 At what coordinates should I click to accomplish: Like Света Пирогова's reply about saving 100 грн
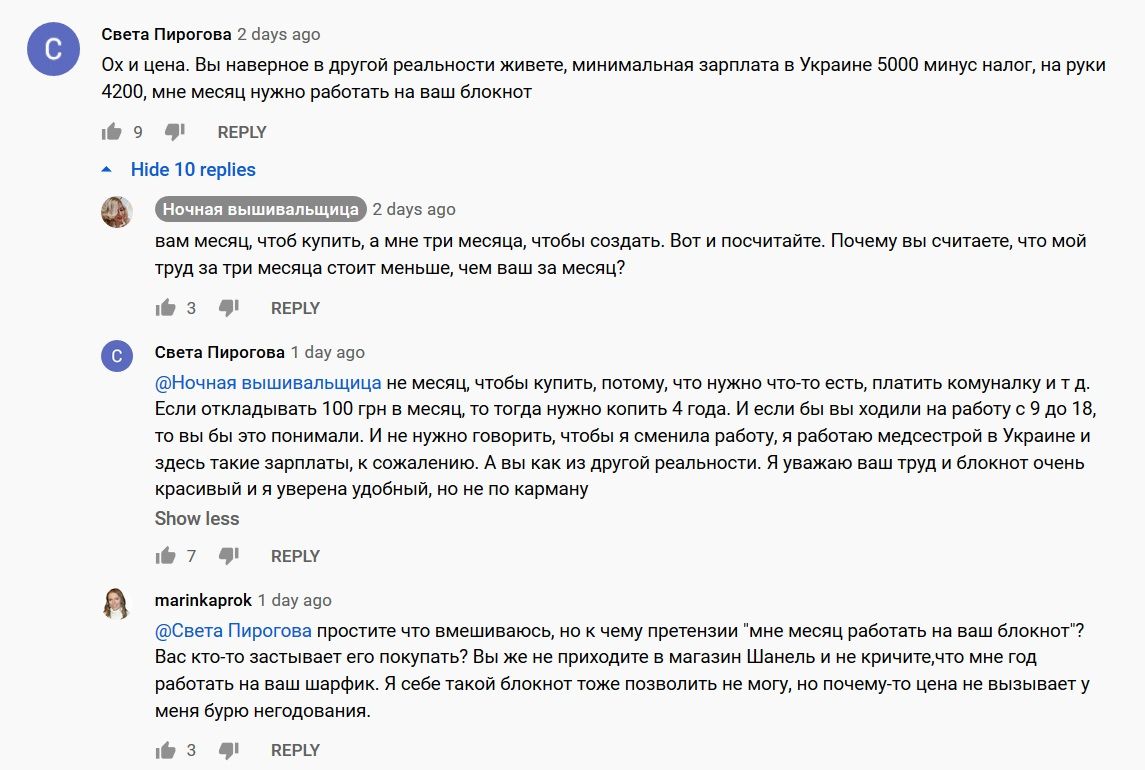pyautogui.click(x=166, y=556)
